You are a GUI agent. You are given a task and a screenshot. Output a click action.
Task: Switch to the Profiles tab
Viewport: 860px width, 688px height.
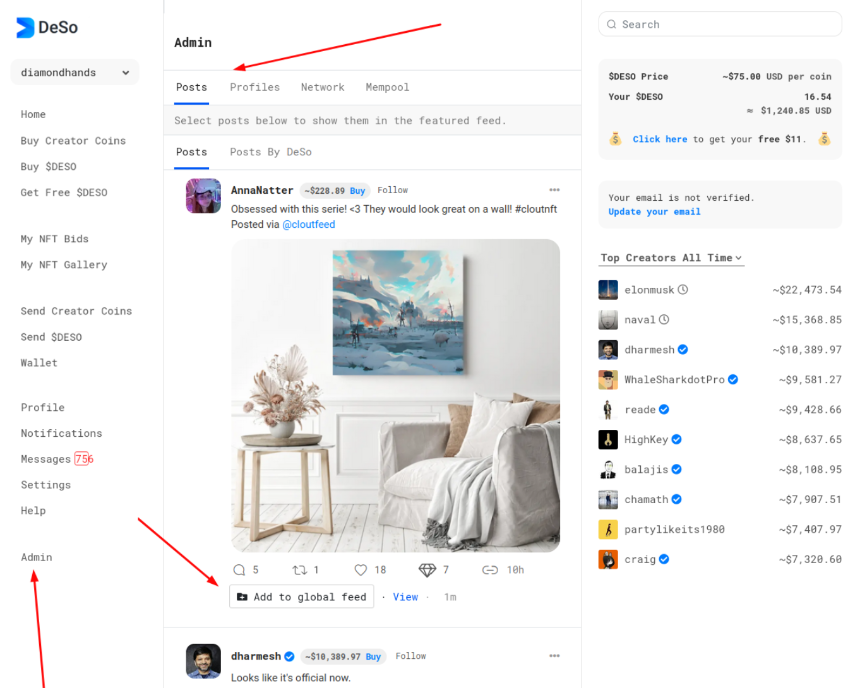pyautogui.click(x=254, y=87)
